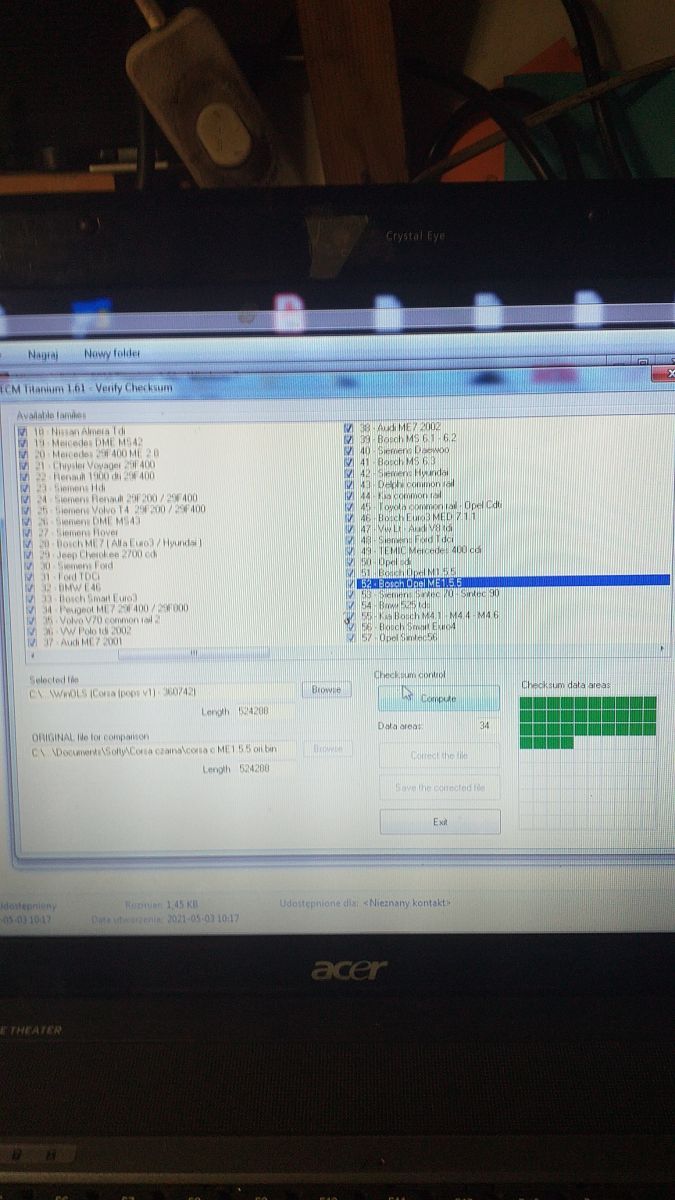Toggle checkbox for Bosch Opel ME1.5.5
Image resolution: width=675 pixels, height=1200 pixels.
point(349,582)
